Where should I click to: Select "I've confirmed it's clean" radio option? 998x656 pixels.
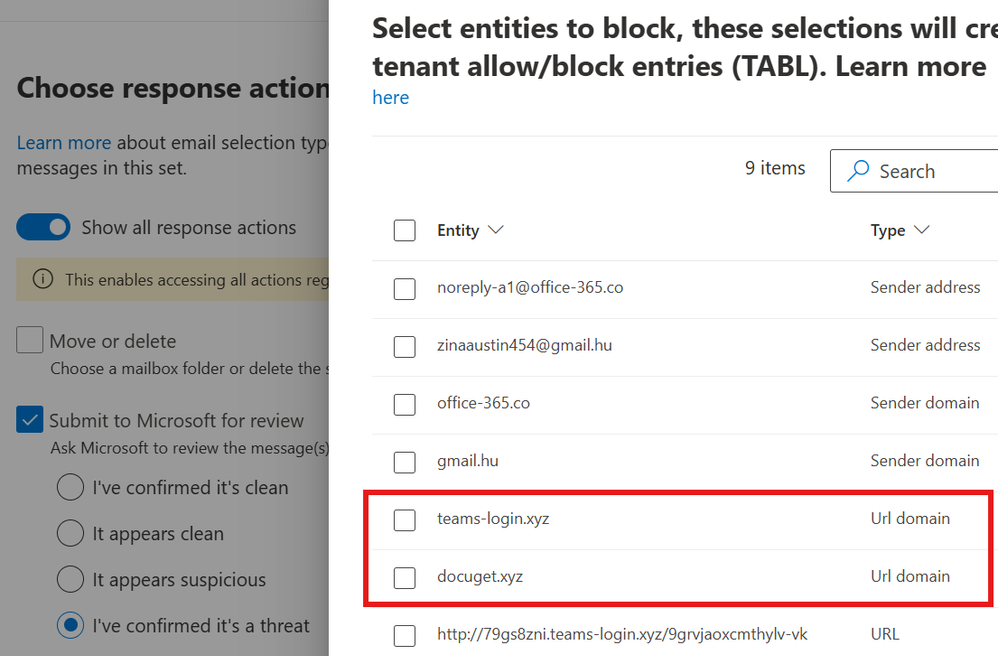pyautogui.click(x=70, y=488)
